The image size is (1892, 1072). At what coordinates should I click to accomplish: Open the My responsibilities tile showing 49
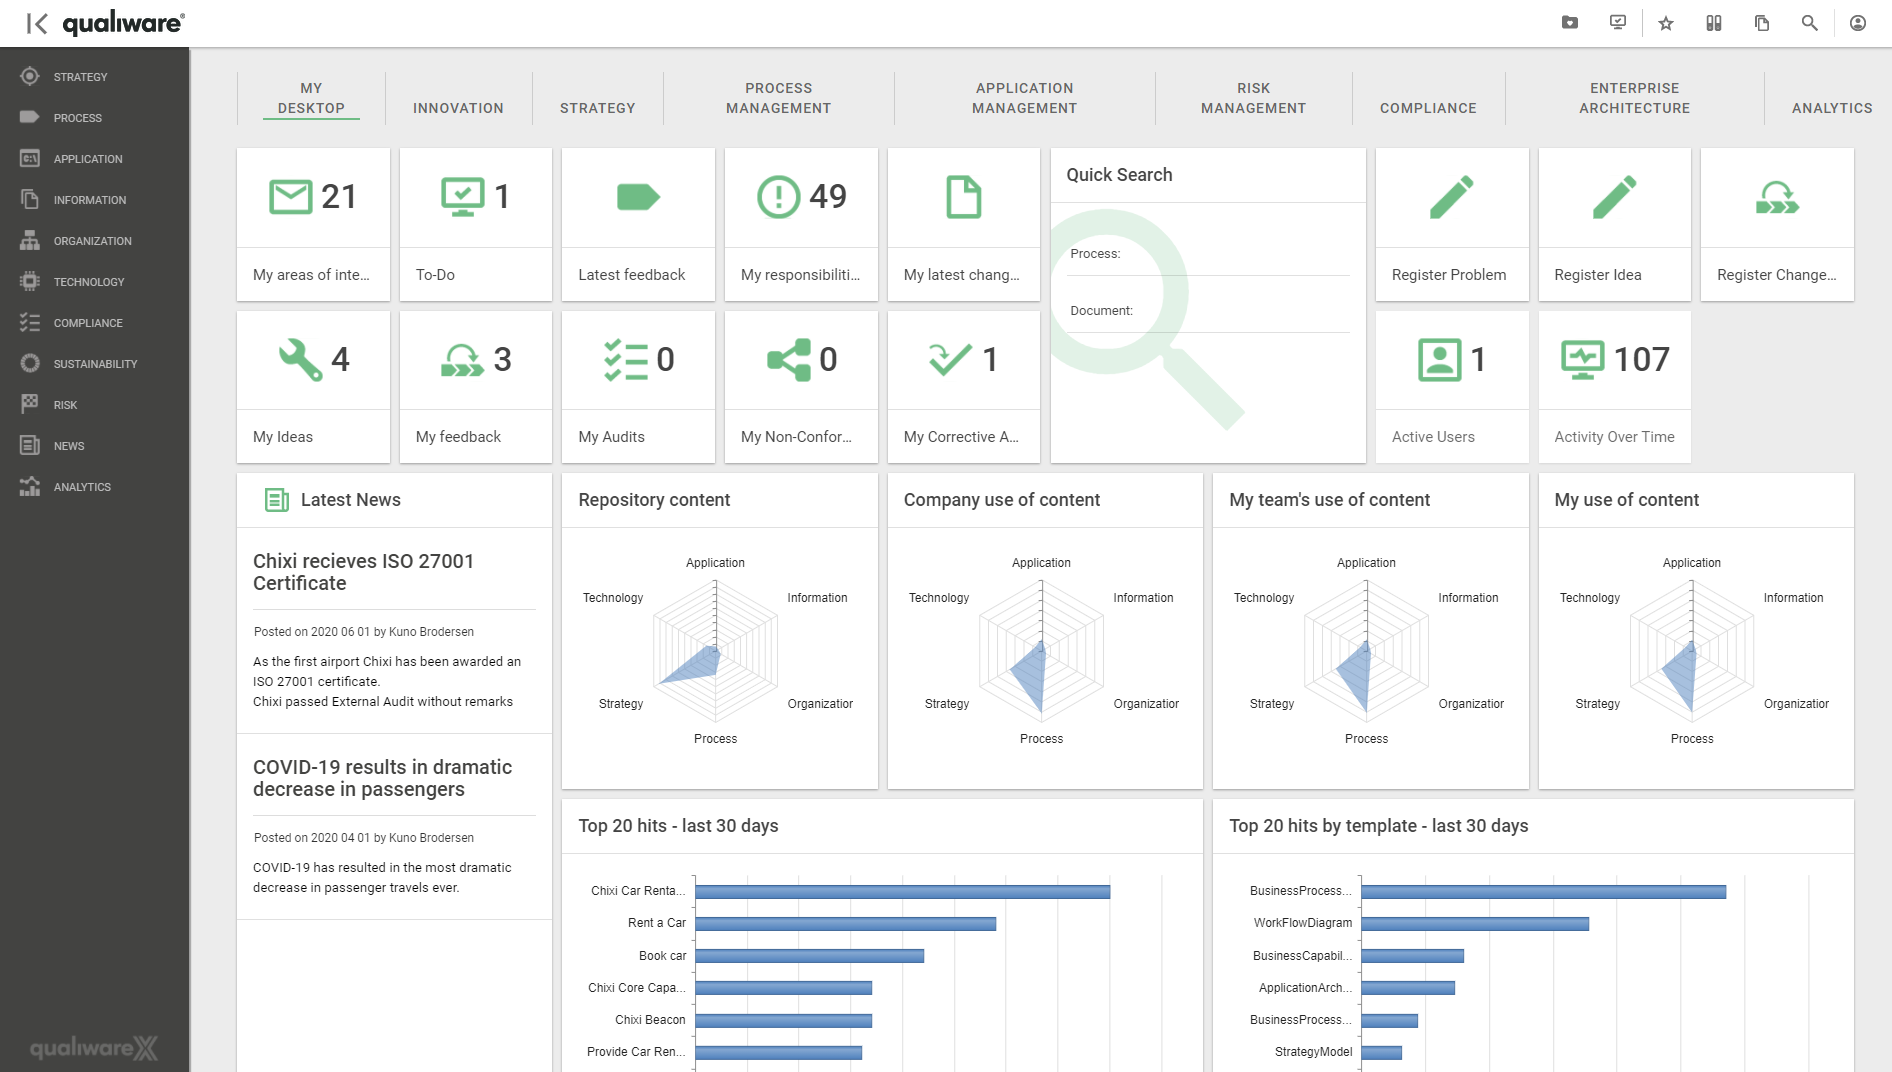[x=801, y=224]
